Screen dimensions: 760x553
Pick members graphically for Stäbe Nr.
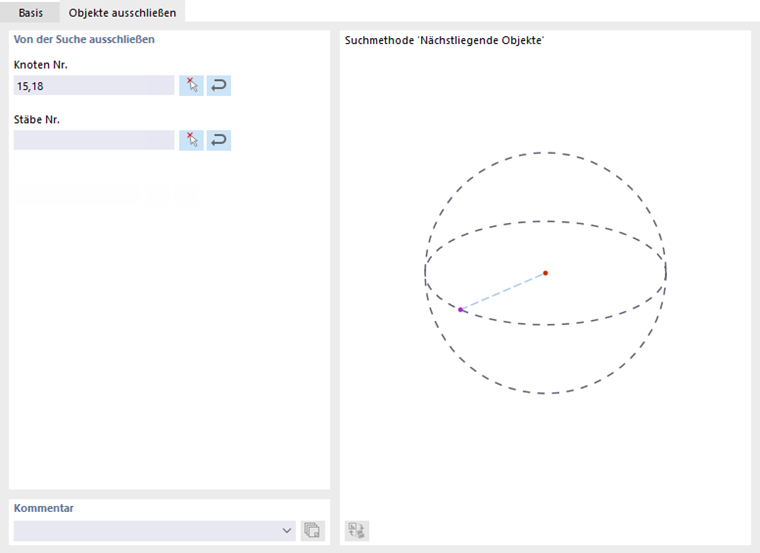click(x=191, y=140)
